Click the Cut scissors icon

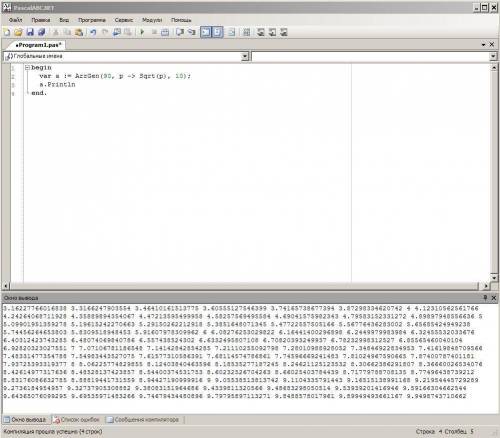click(x=56, y=32)
